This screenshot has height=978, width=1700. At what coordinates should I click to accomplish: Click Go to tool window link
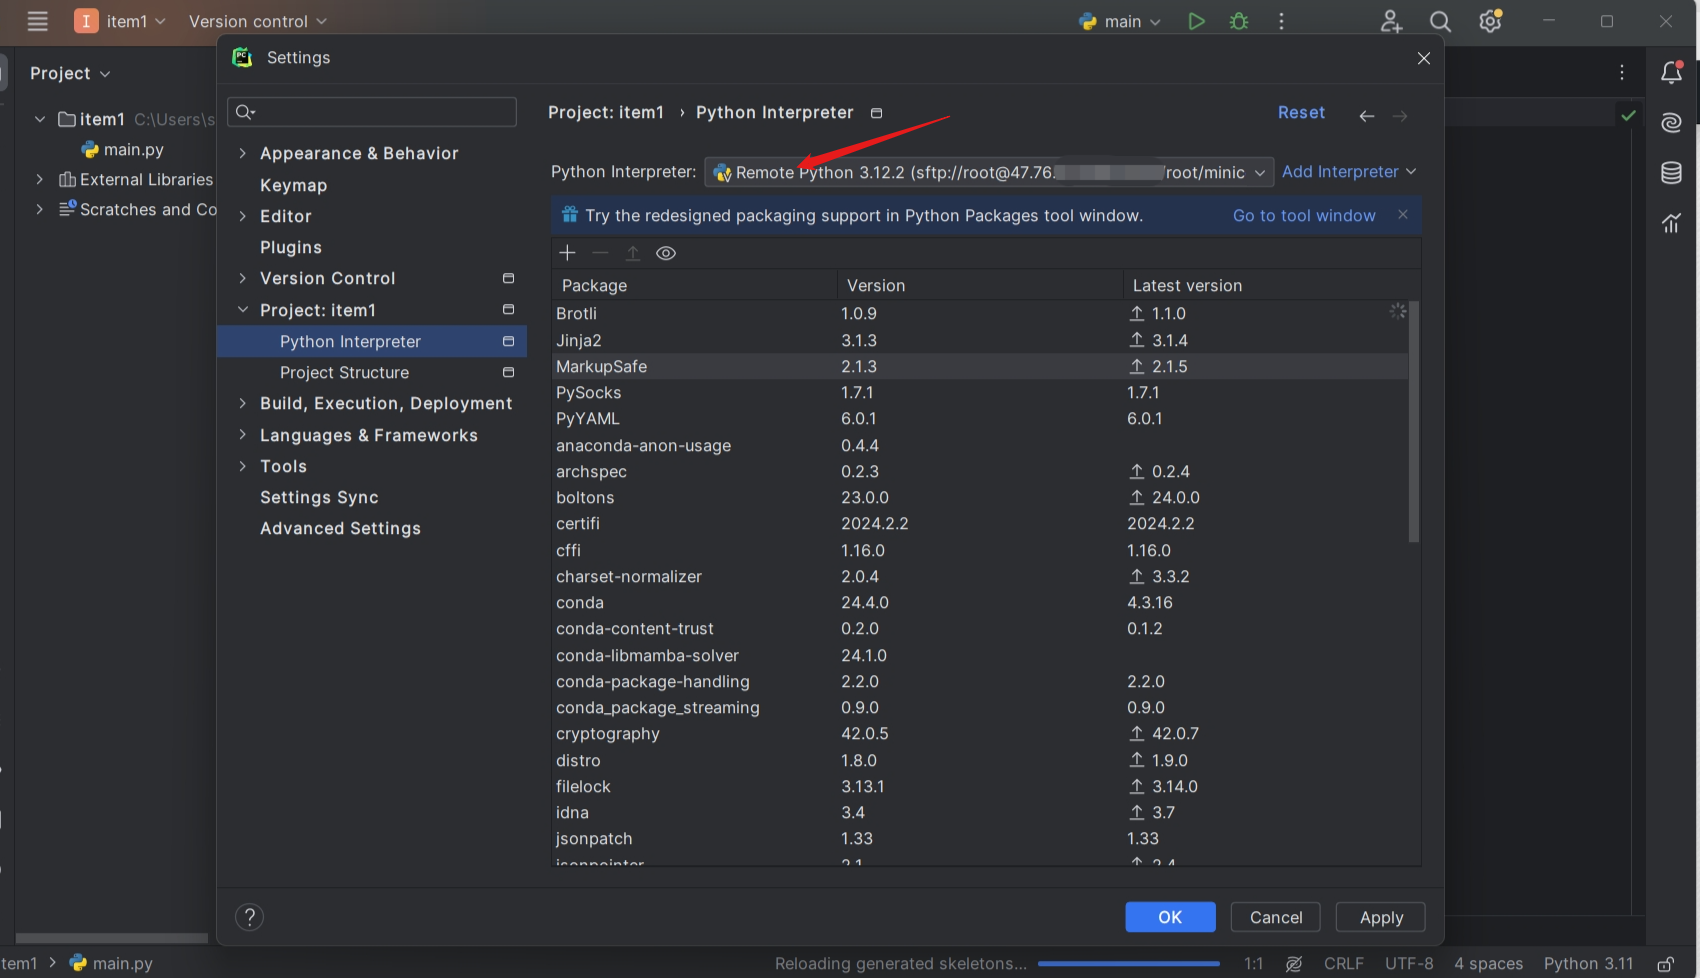(1304, 215)
